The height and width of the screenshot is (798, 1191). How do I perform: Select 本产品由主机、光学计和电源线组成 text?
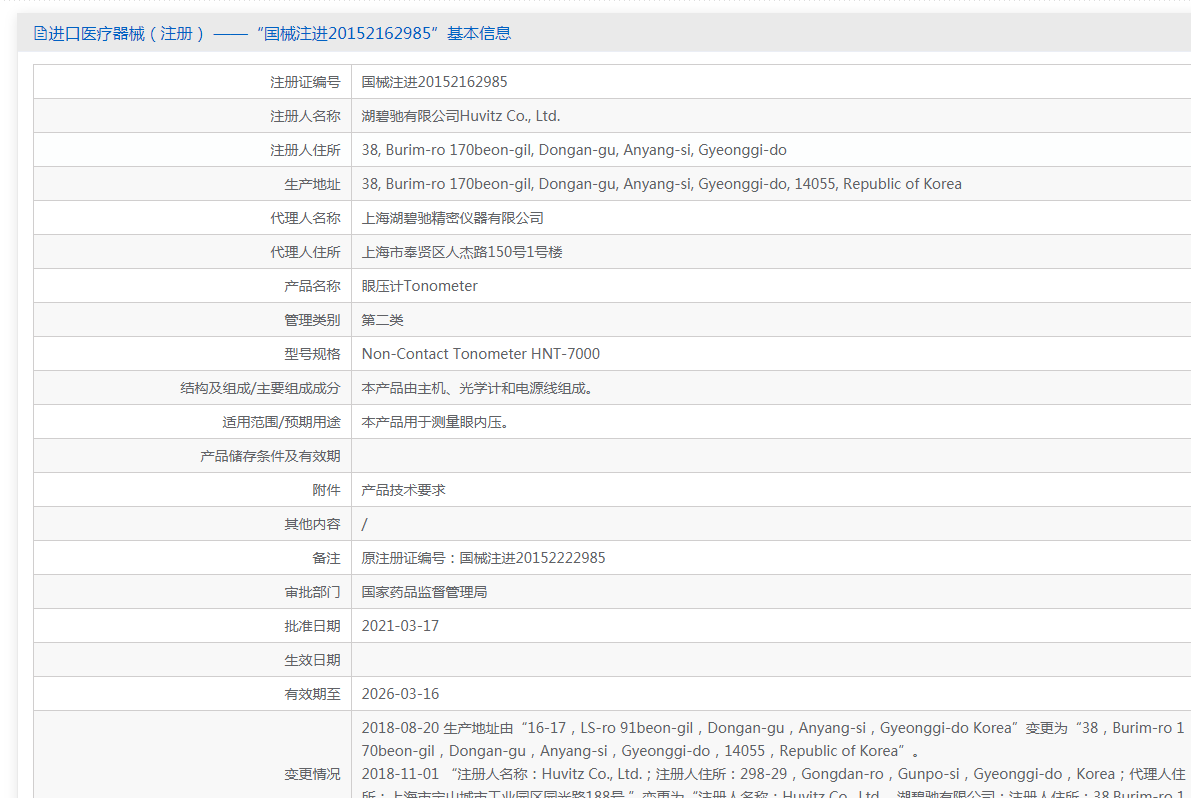tap(477, 388)
